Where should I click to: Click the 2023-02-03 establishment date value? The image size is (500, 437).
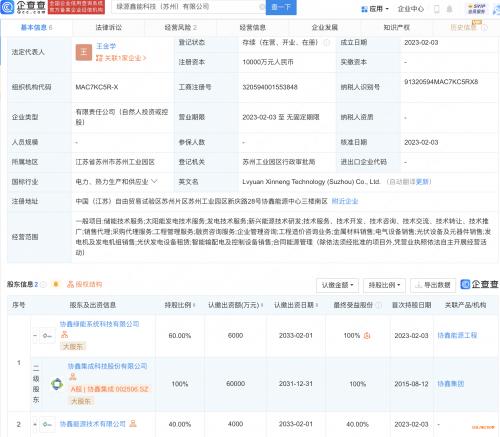point(421,42)
